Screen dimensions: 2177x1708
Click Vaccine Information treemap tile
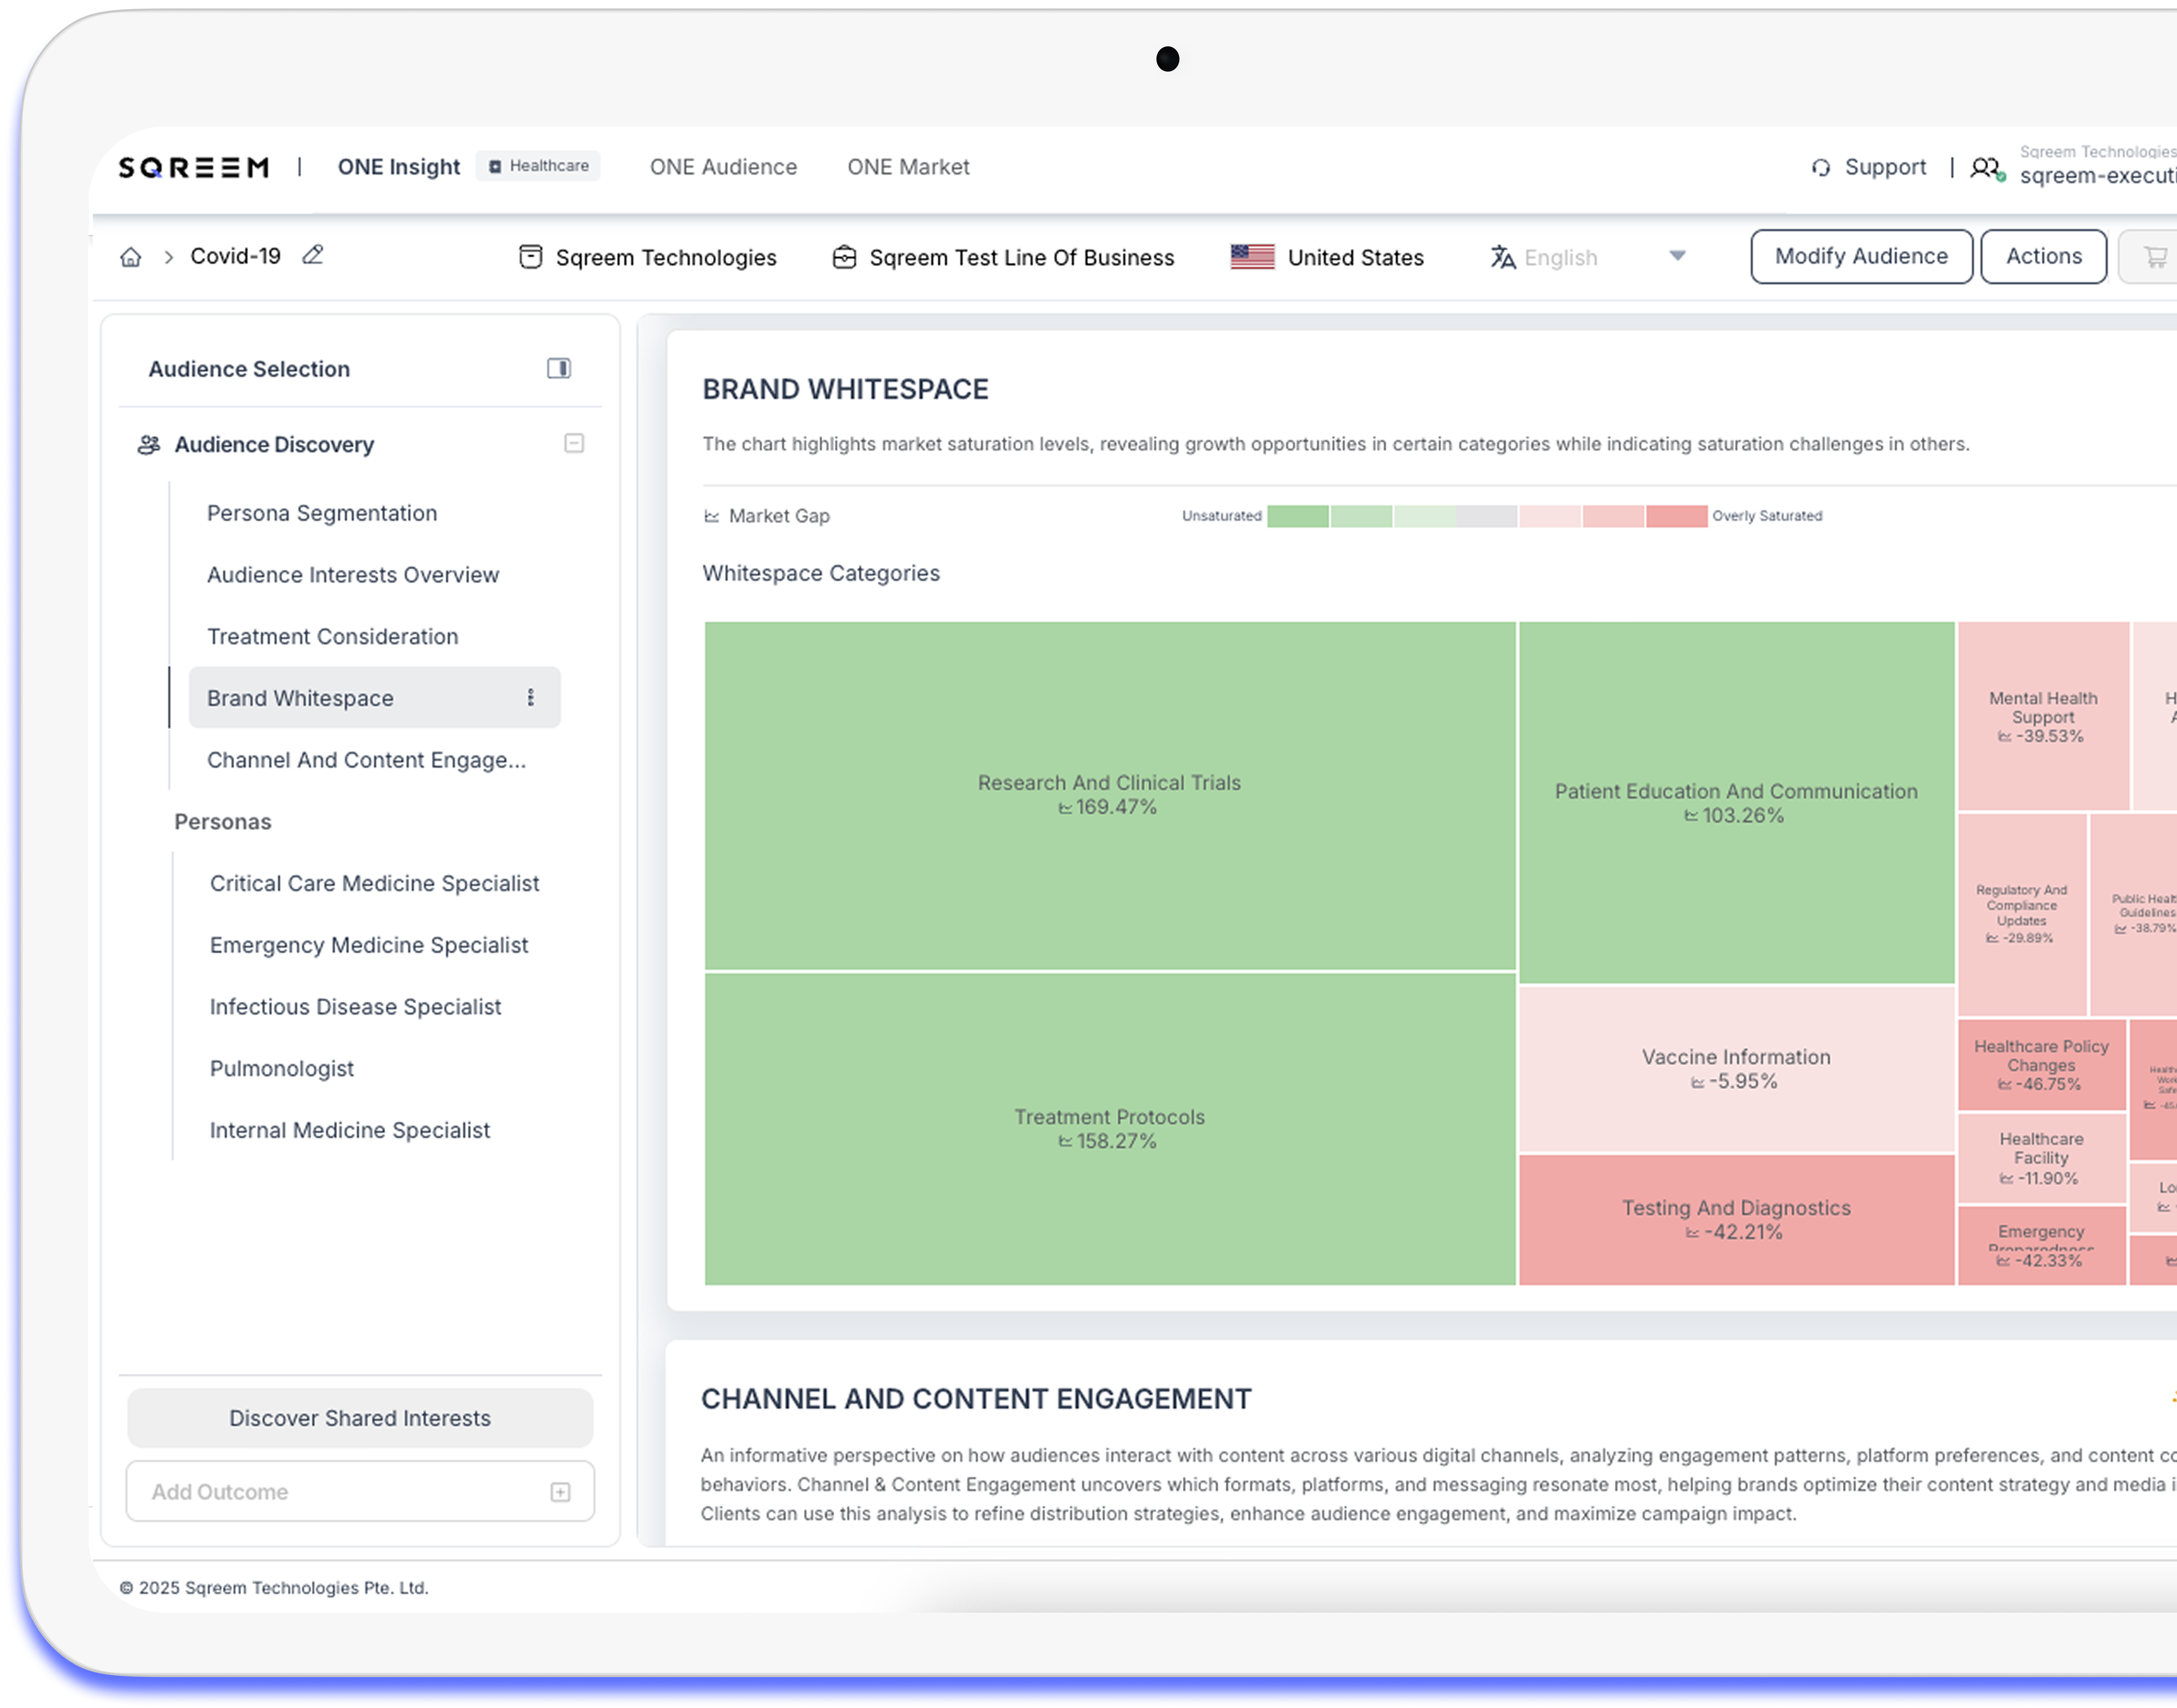click(x=1736, y=1069)
